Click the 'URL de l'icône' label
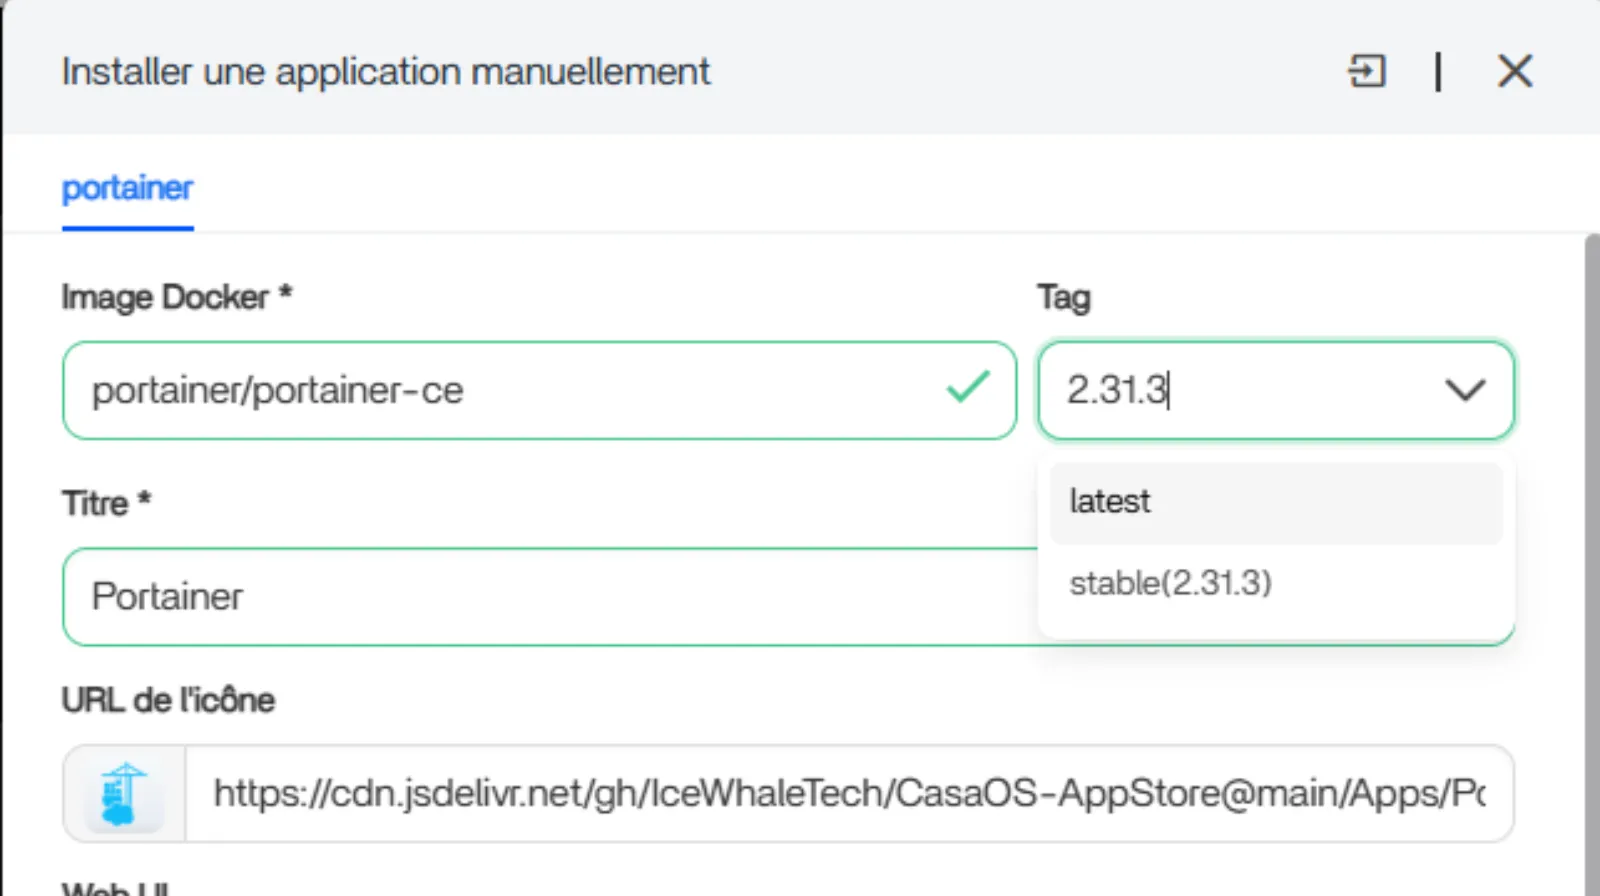 pyautogui.click(x=168, y=700)
